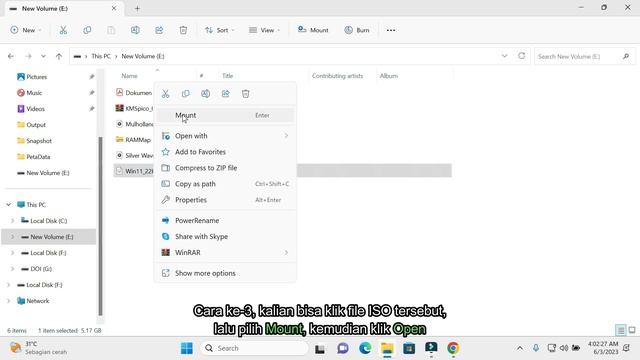Open Microsoft Store from the taskbar
Screen dimensions: 640x360
409,348
